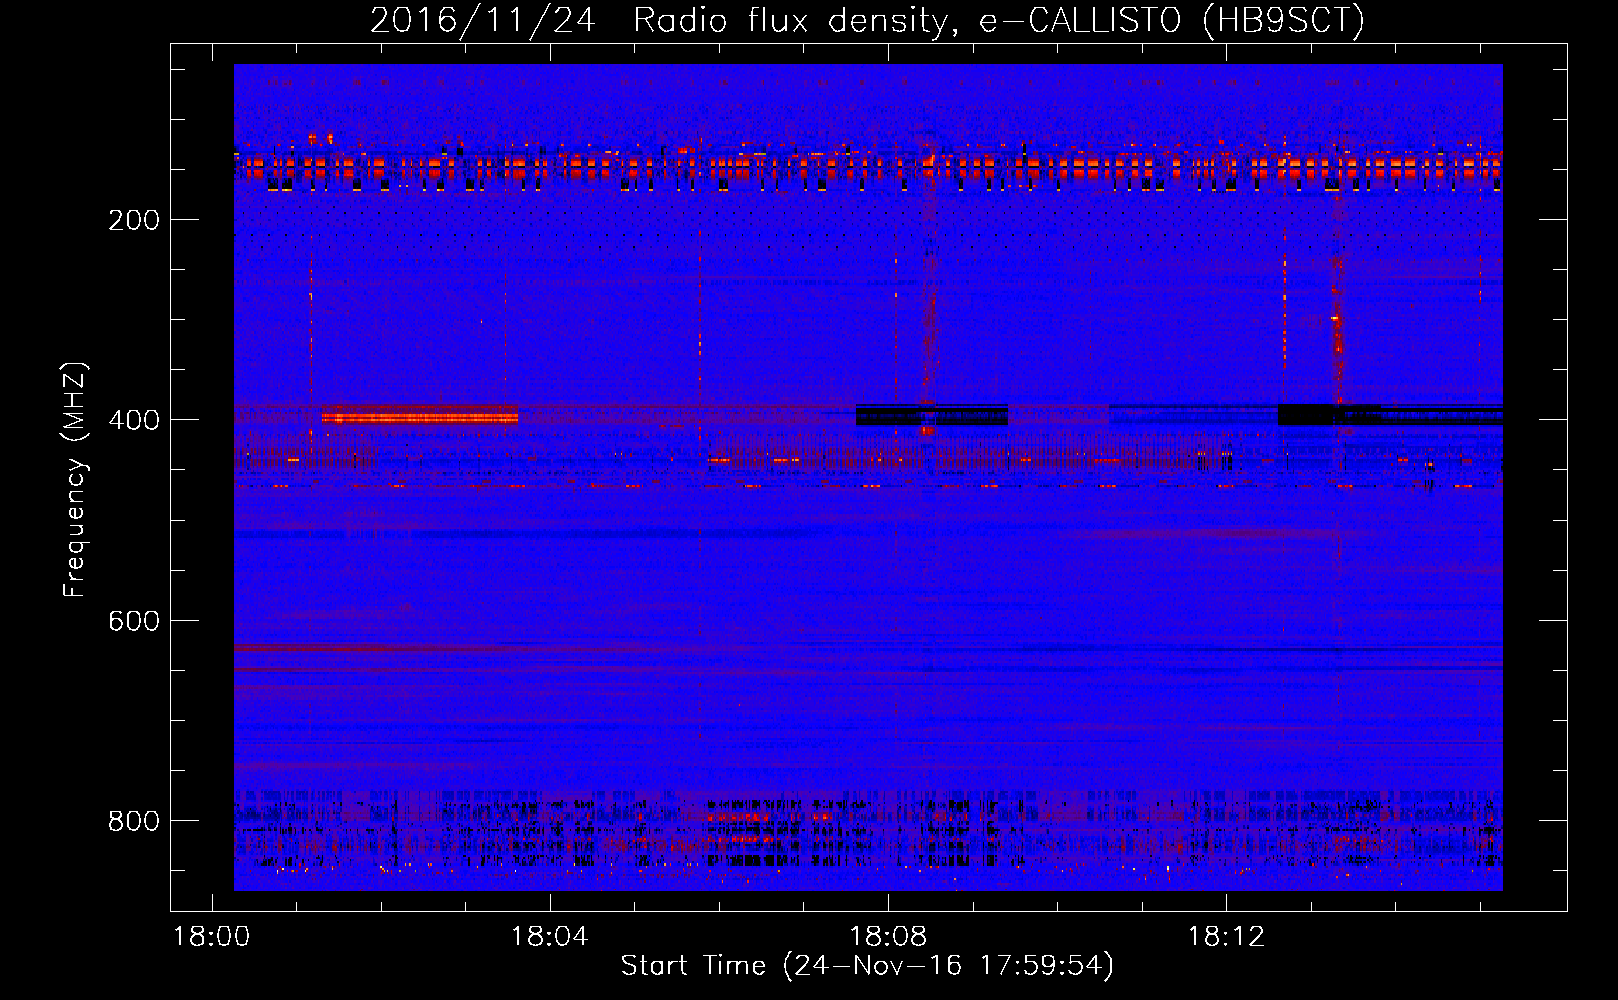The image size is (1618, 1000).
Task: Click the 18:12 time tick label
Action: click(1225, 937)
